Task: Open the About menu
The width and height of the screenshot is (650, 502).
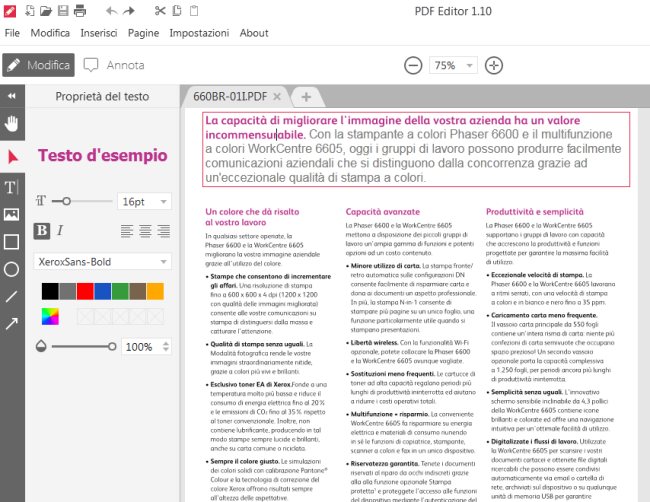Action: pyautogui.click(x=254, y=33)
